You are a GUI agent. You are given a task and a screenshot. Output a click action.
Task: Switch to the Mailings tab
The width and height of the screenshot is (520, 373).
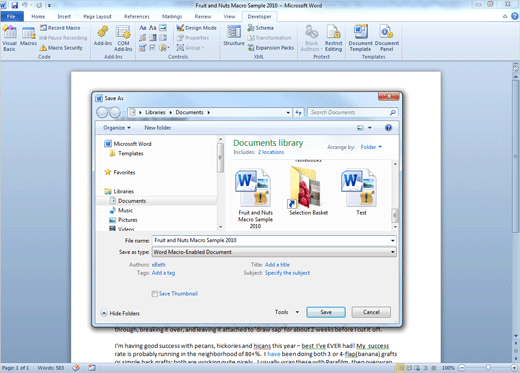(172, 16)
